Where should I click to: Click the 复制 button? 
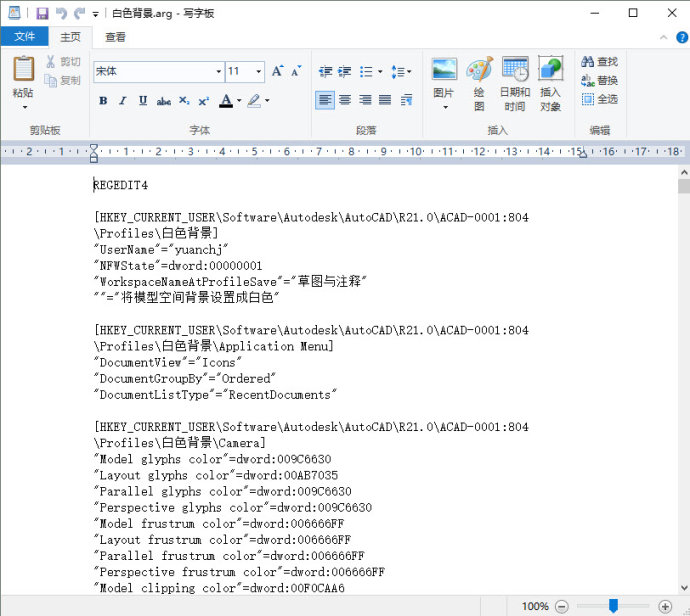[x=63, y=81]
